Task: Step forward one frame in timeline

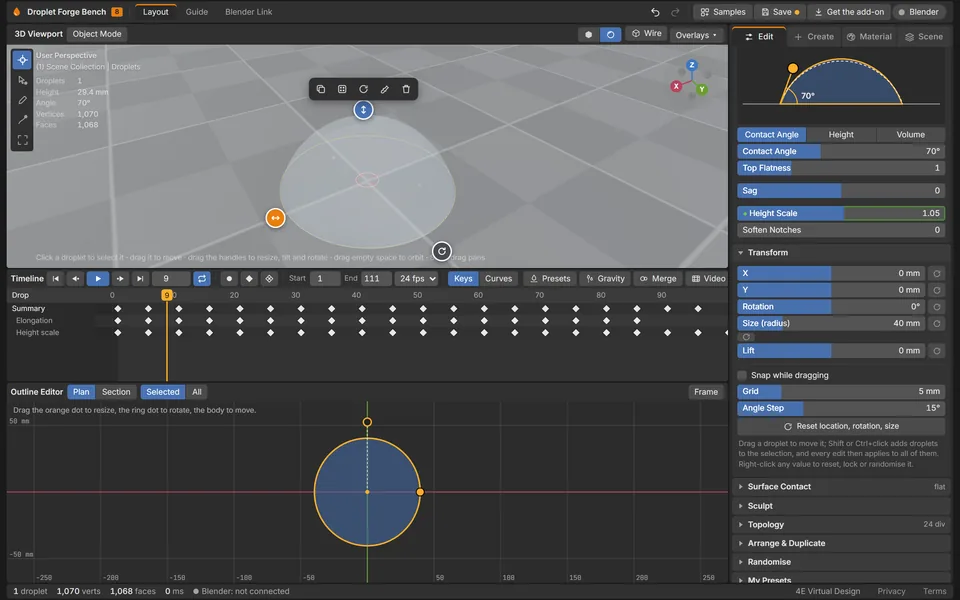Action: 120,279
